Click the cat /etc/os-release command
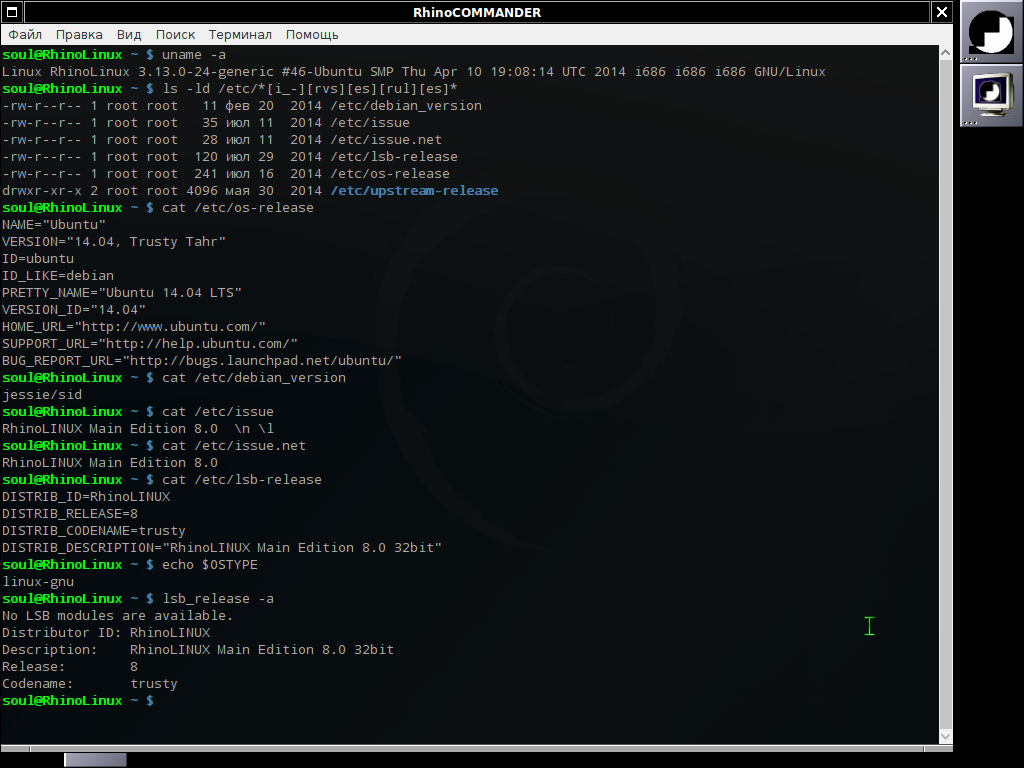The image size is (1024, 768). 238,208
